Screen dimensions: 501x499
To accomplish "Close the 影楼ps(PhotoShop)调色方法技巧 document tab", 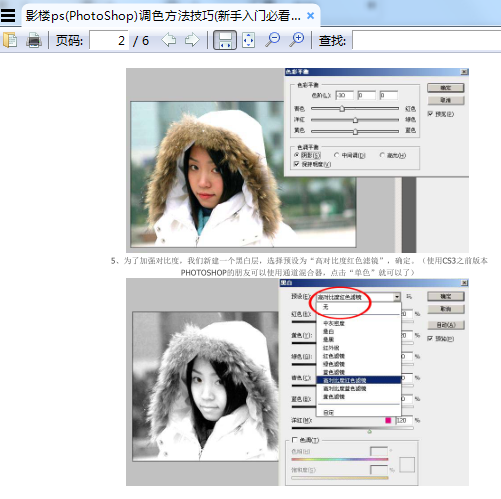I will pos(310,15).
